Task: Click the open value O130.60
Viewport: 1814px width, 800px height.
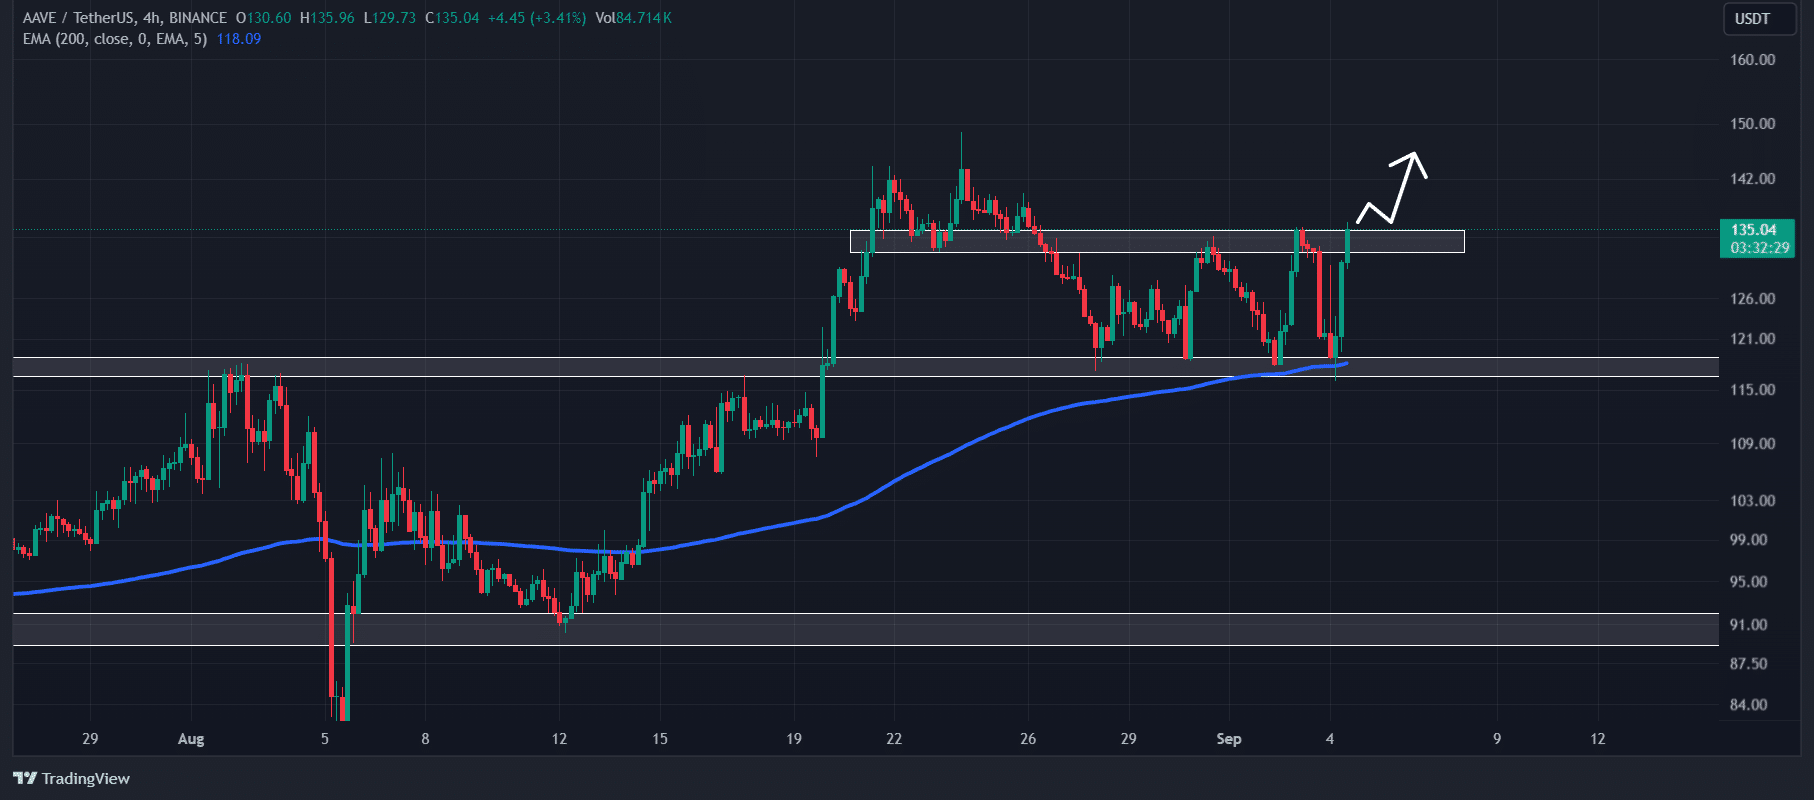Action: click(264, 18)
